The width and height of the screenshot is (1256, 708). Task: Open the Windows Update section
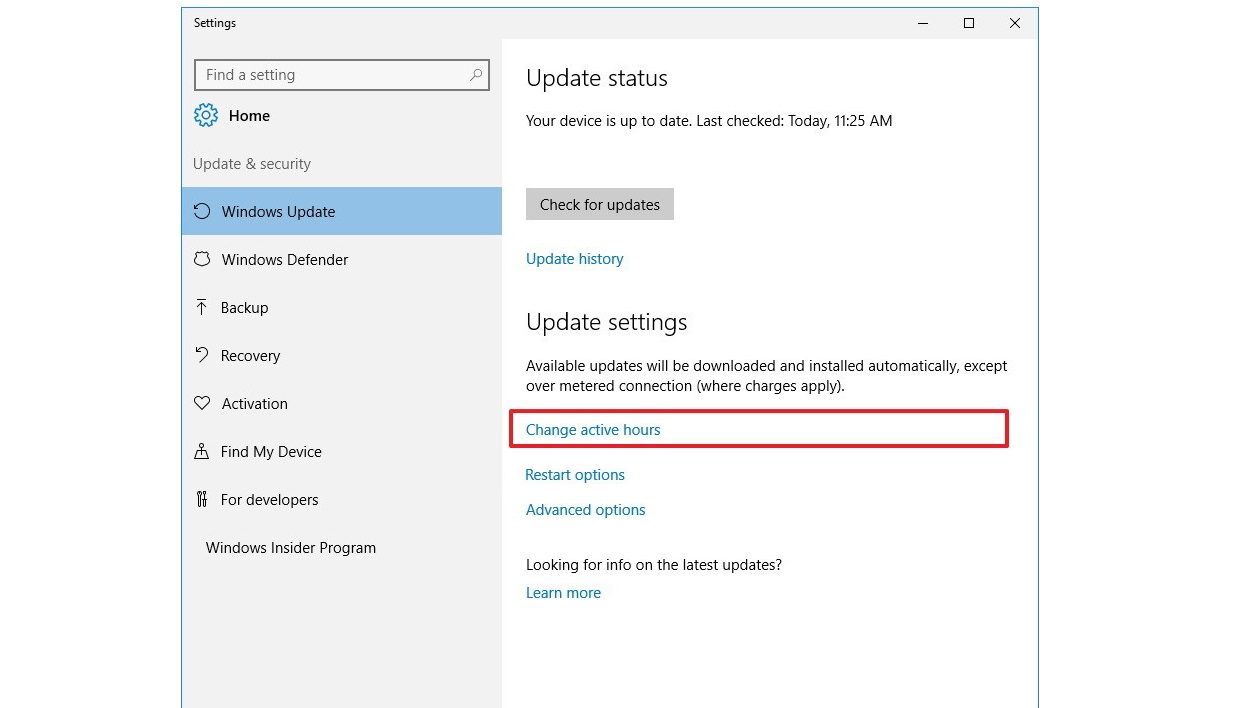click(342, 211)
